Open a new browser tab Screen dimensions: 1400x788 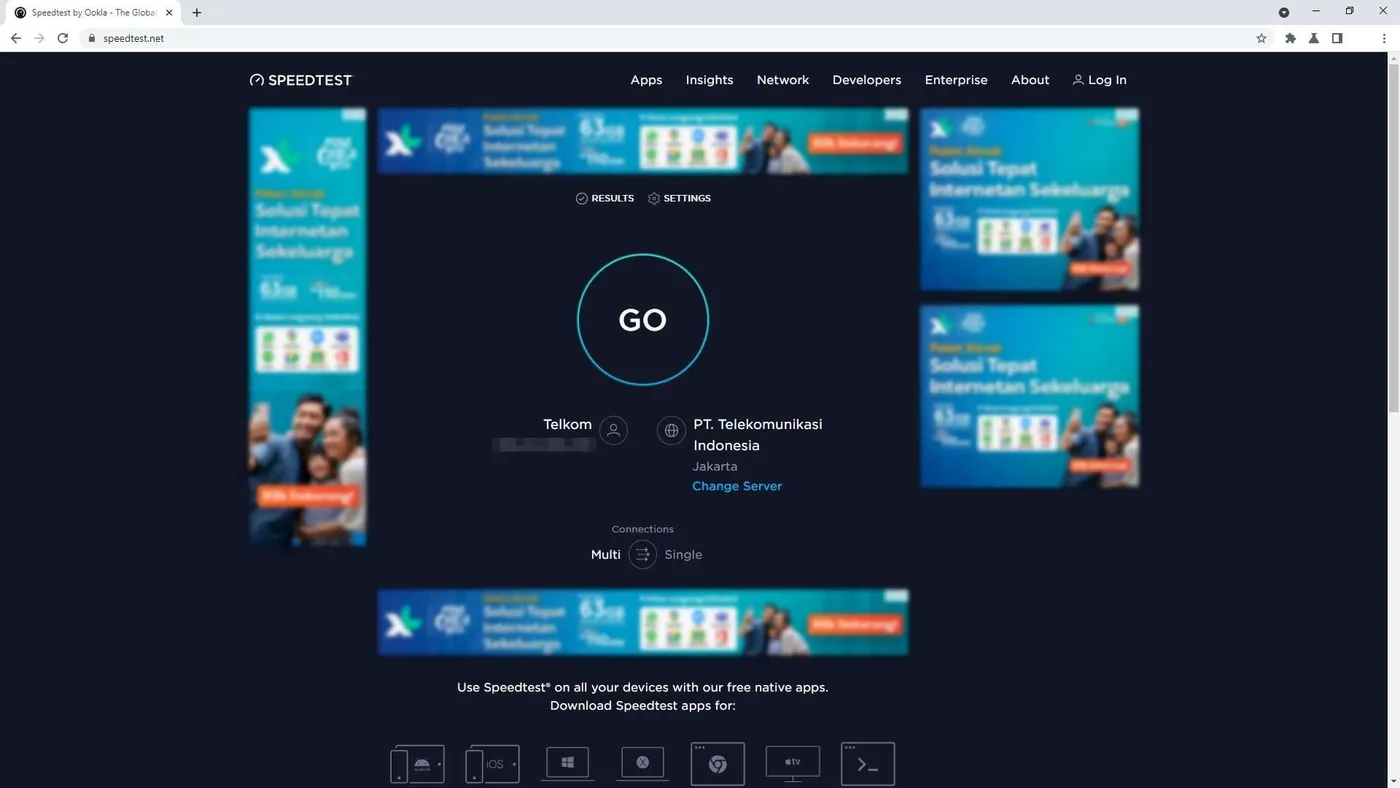[197, 13]
